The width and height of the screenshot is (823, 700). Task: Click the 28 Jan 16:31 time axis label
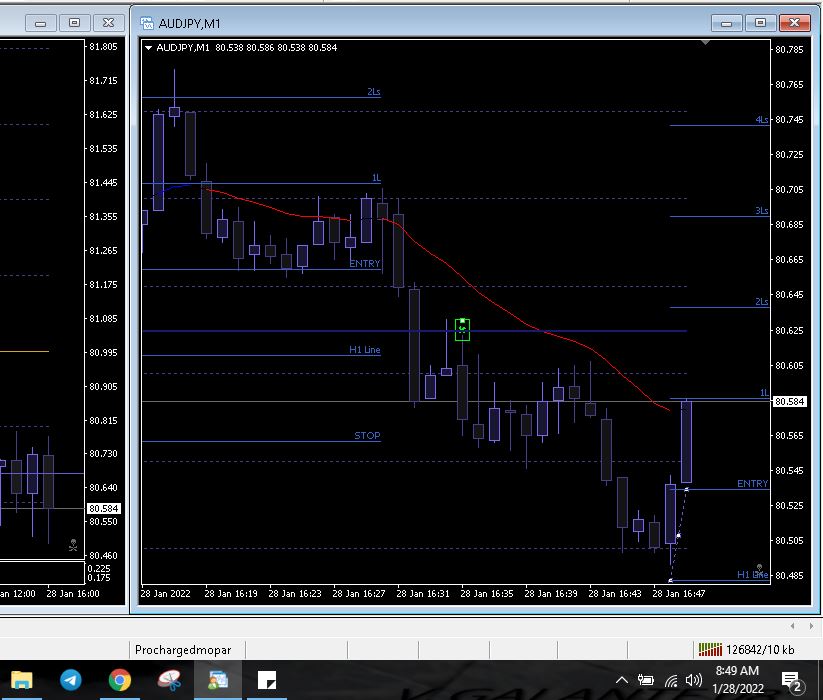pos(423,593)
